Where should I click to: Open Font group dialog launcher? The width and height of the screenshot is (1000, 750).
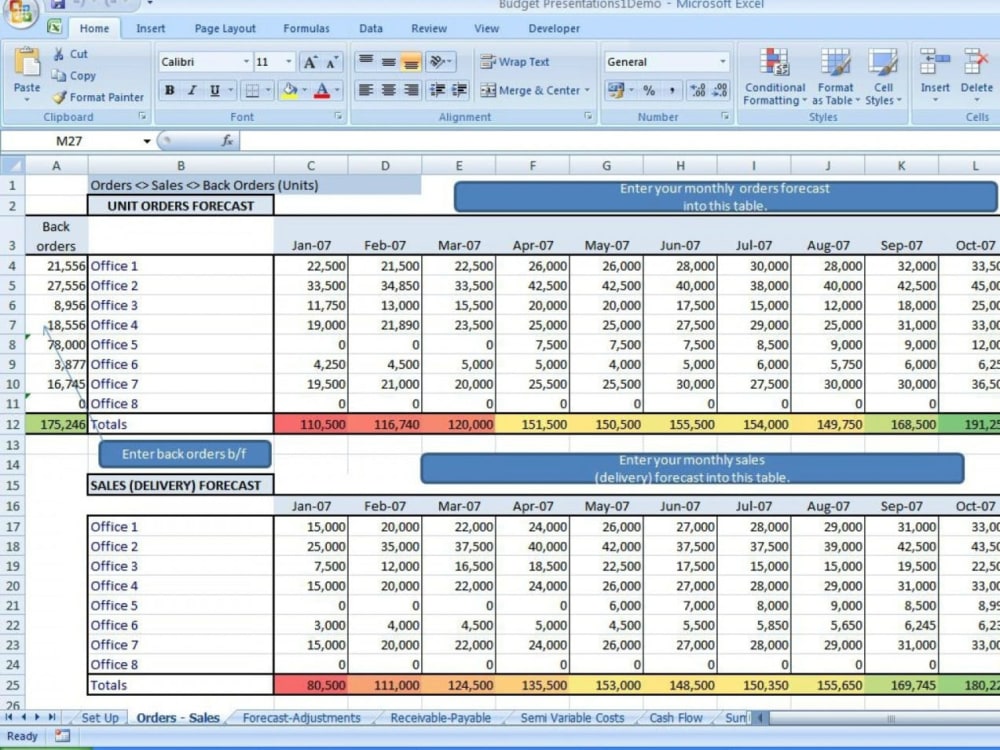(x=338, y=117)
